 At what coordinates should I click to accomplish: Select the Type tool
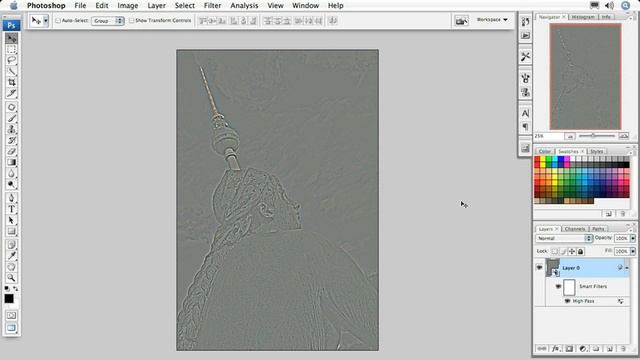click(x=11, y=209)
